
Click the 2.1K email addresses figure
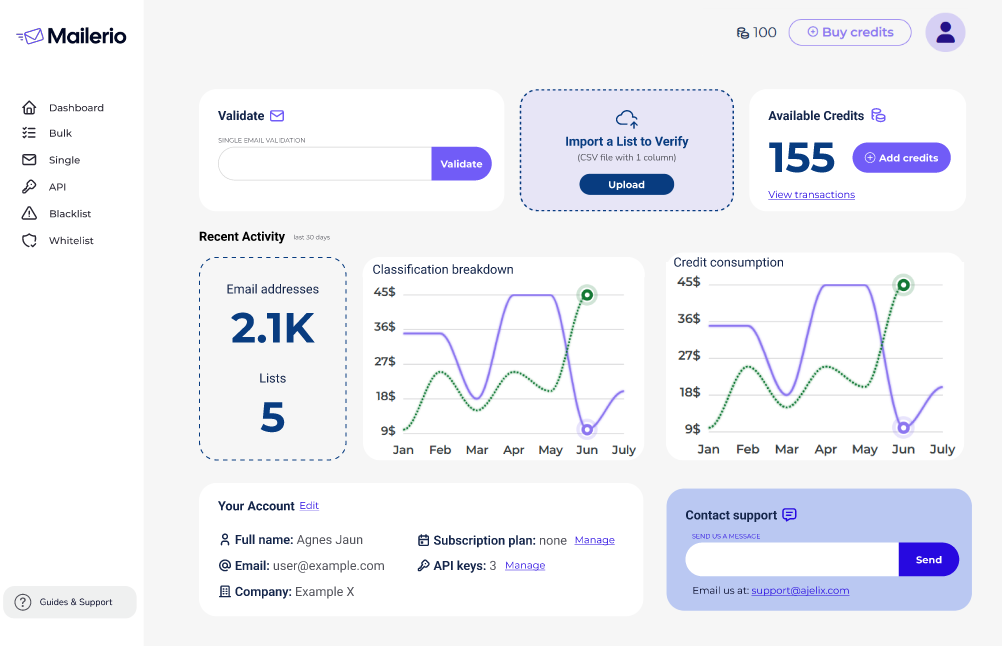[x=273, y=328]
